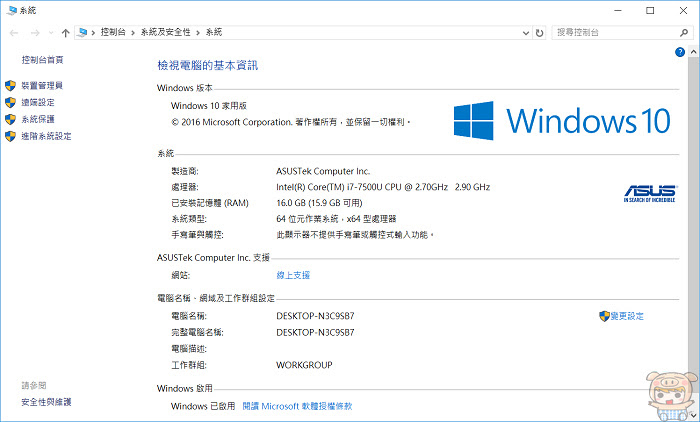The width and height of the screenshot is (700, 422).
Task: Click shield icon next to 變更設定
Action: point(604,316)
